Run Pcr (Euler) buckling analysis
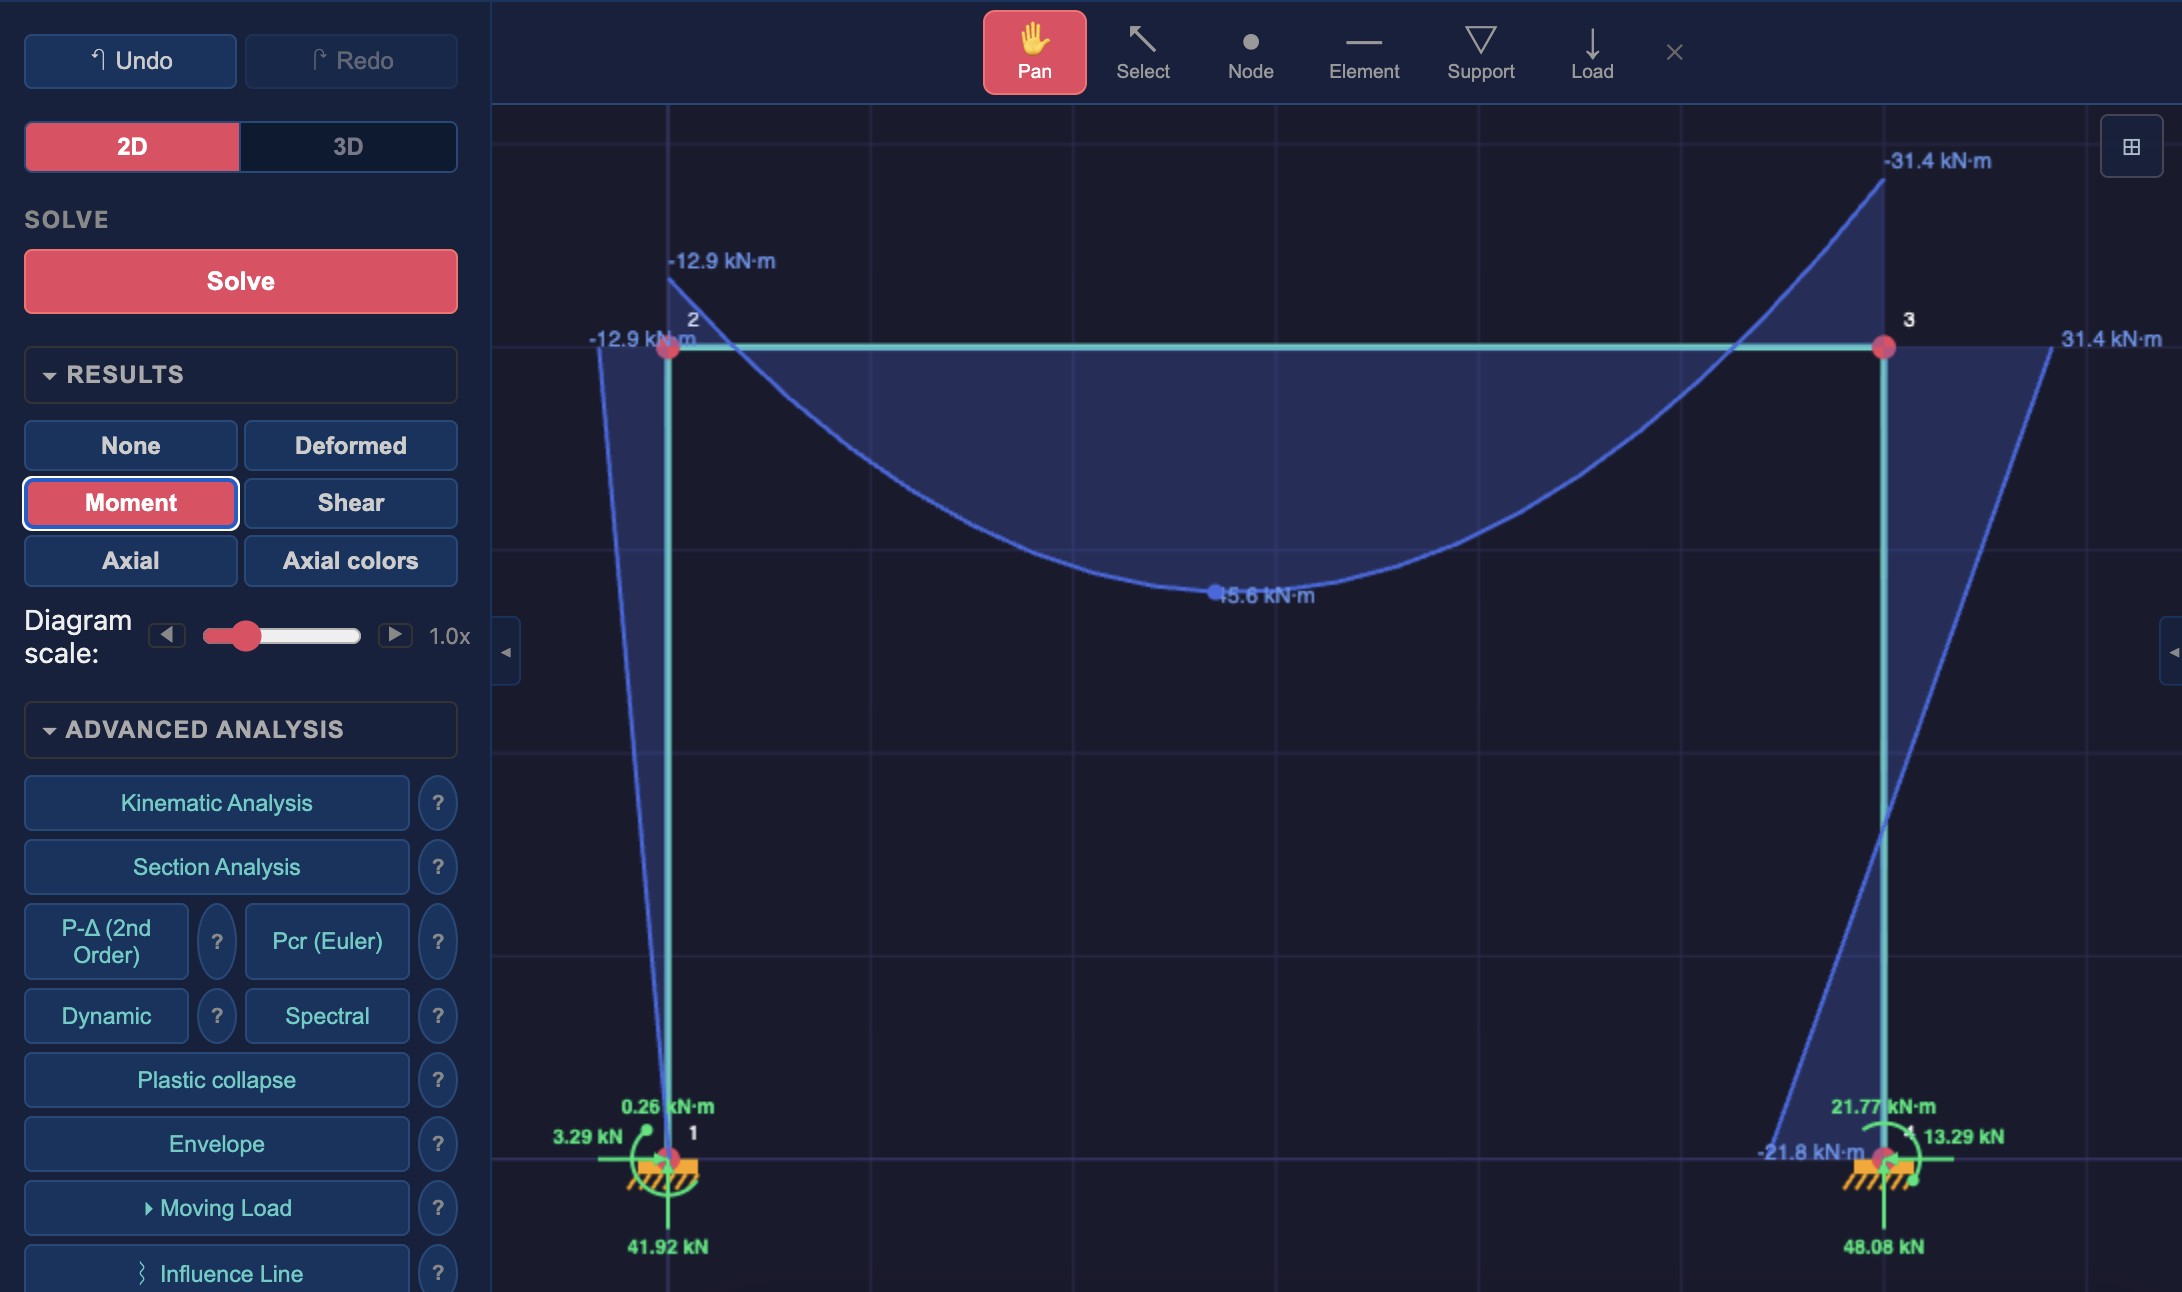 pos(327,941)
